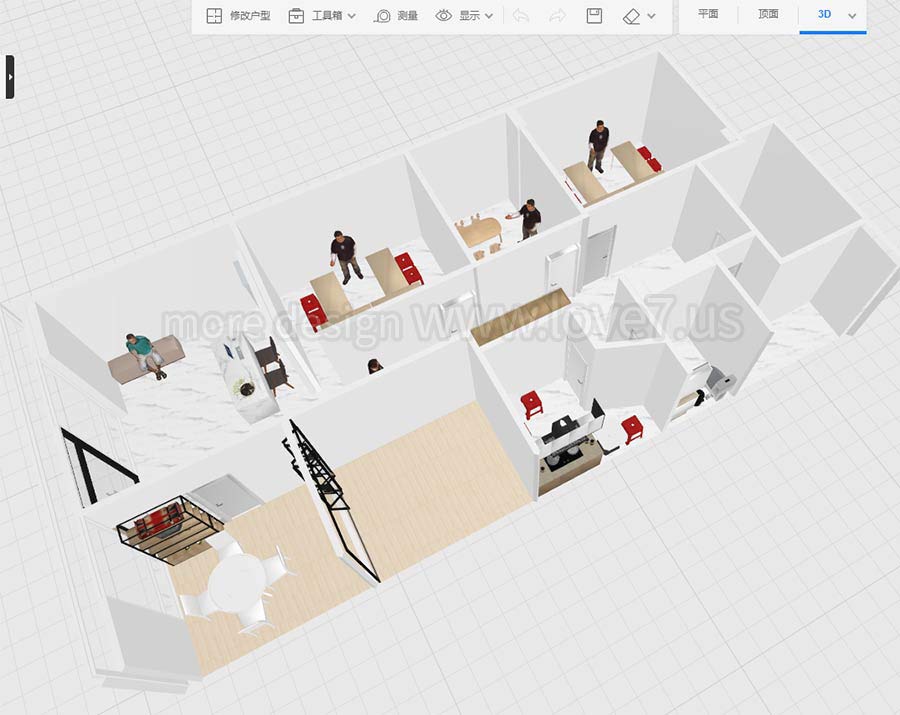The image size is (900, 715).
Task: Click the floor plan edit icon
Action: 214,15
